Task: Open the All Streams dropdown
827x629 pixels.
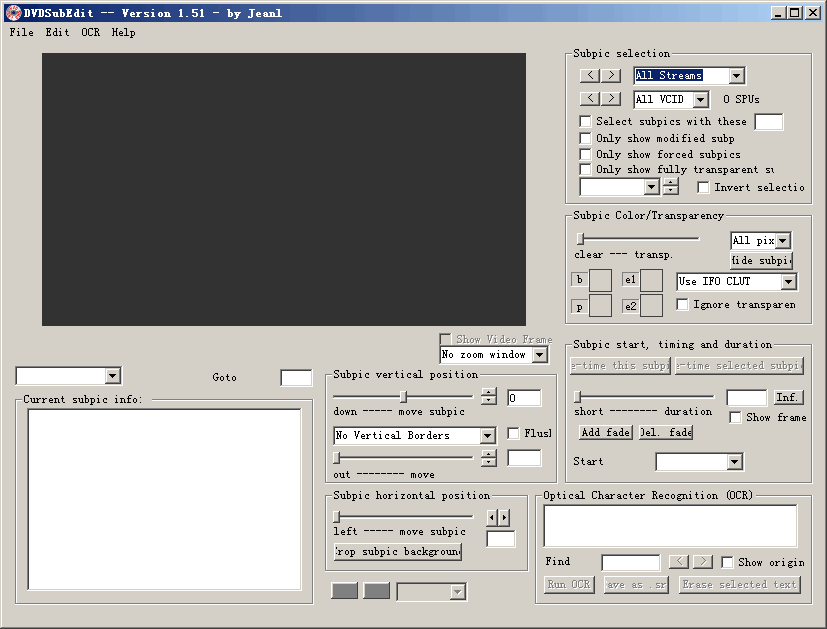Action: [736, 75]
